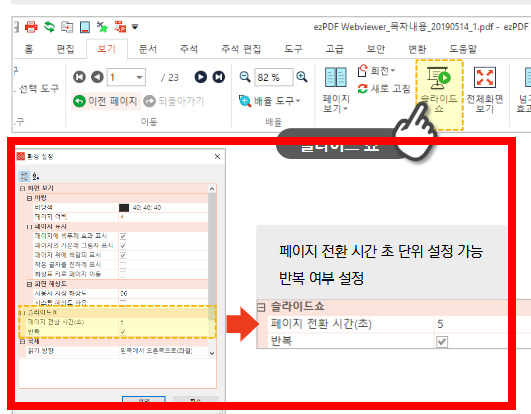Zoom in with the plus magnifier

pyautogui.click(x=301, y=77)
